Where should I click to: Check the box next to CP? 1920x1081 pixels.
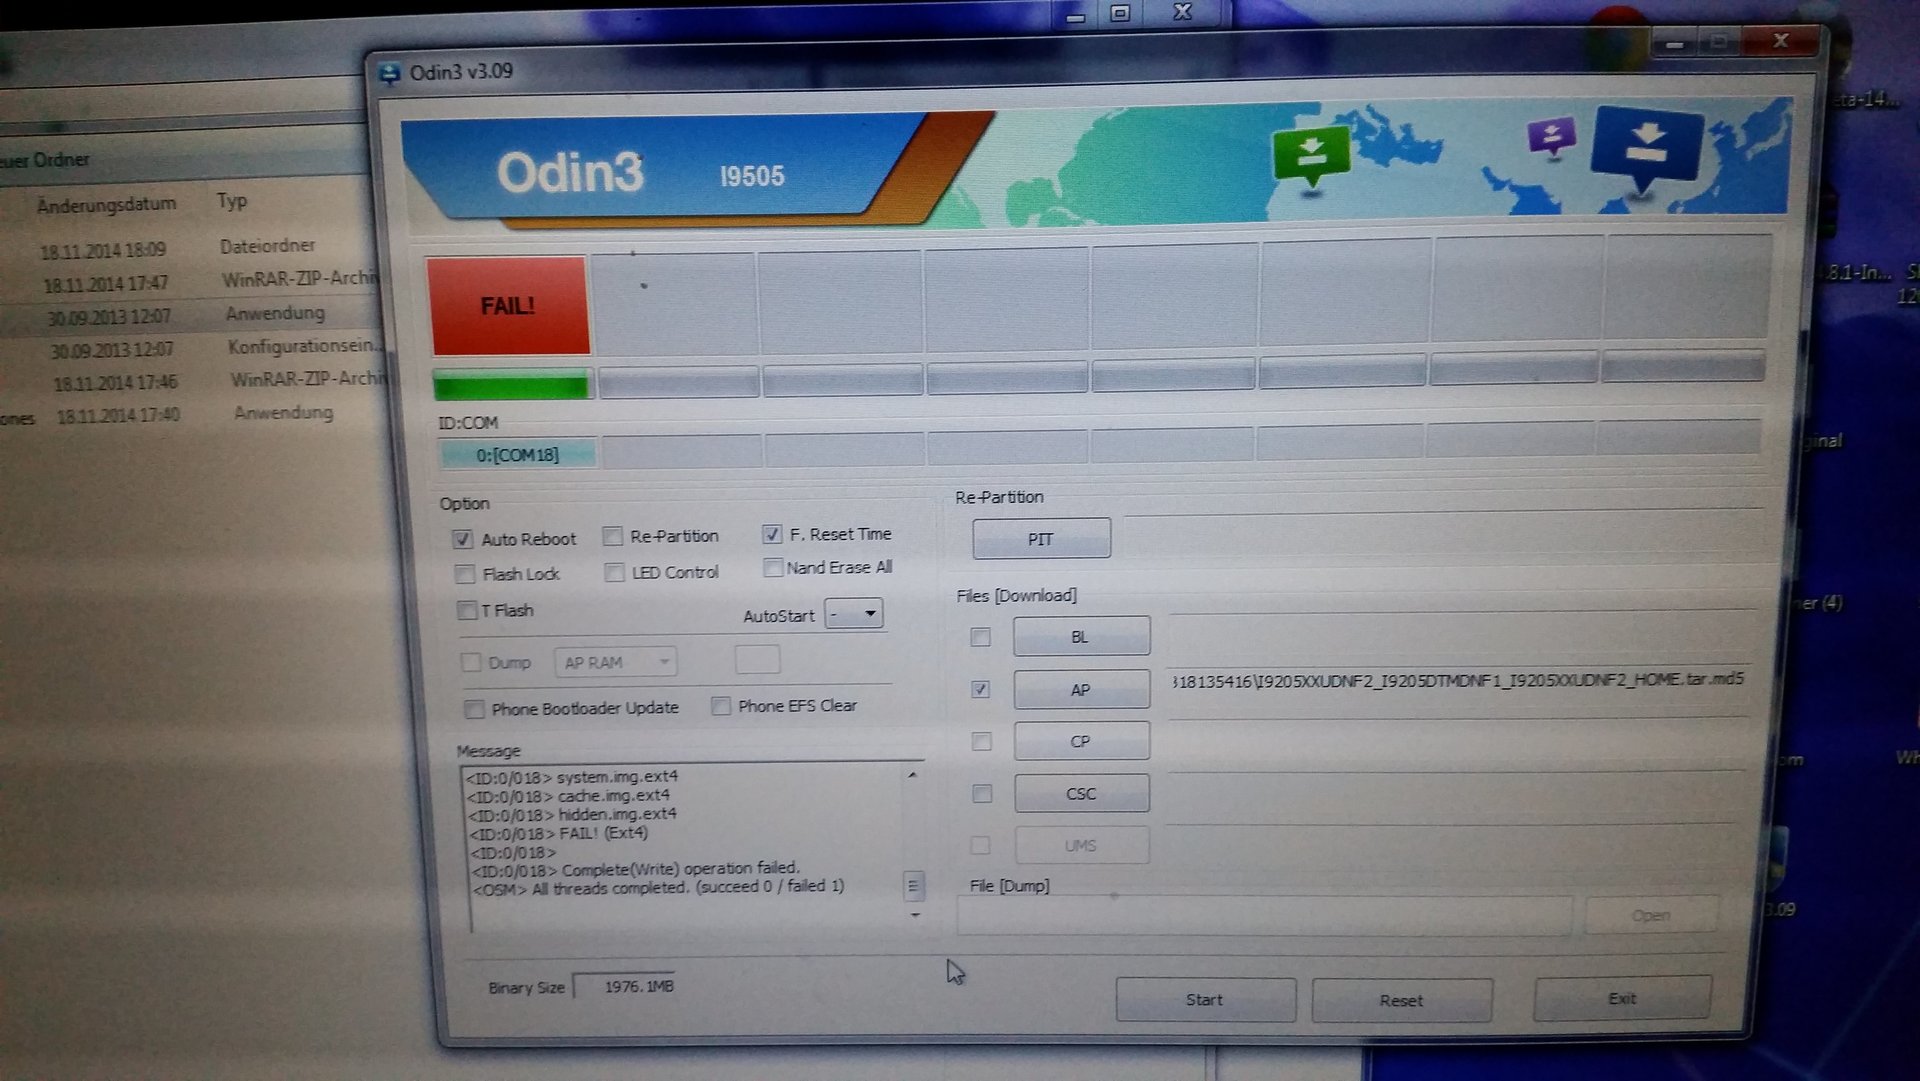(x=982, y=742)
